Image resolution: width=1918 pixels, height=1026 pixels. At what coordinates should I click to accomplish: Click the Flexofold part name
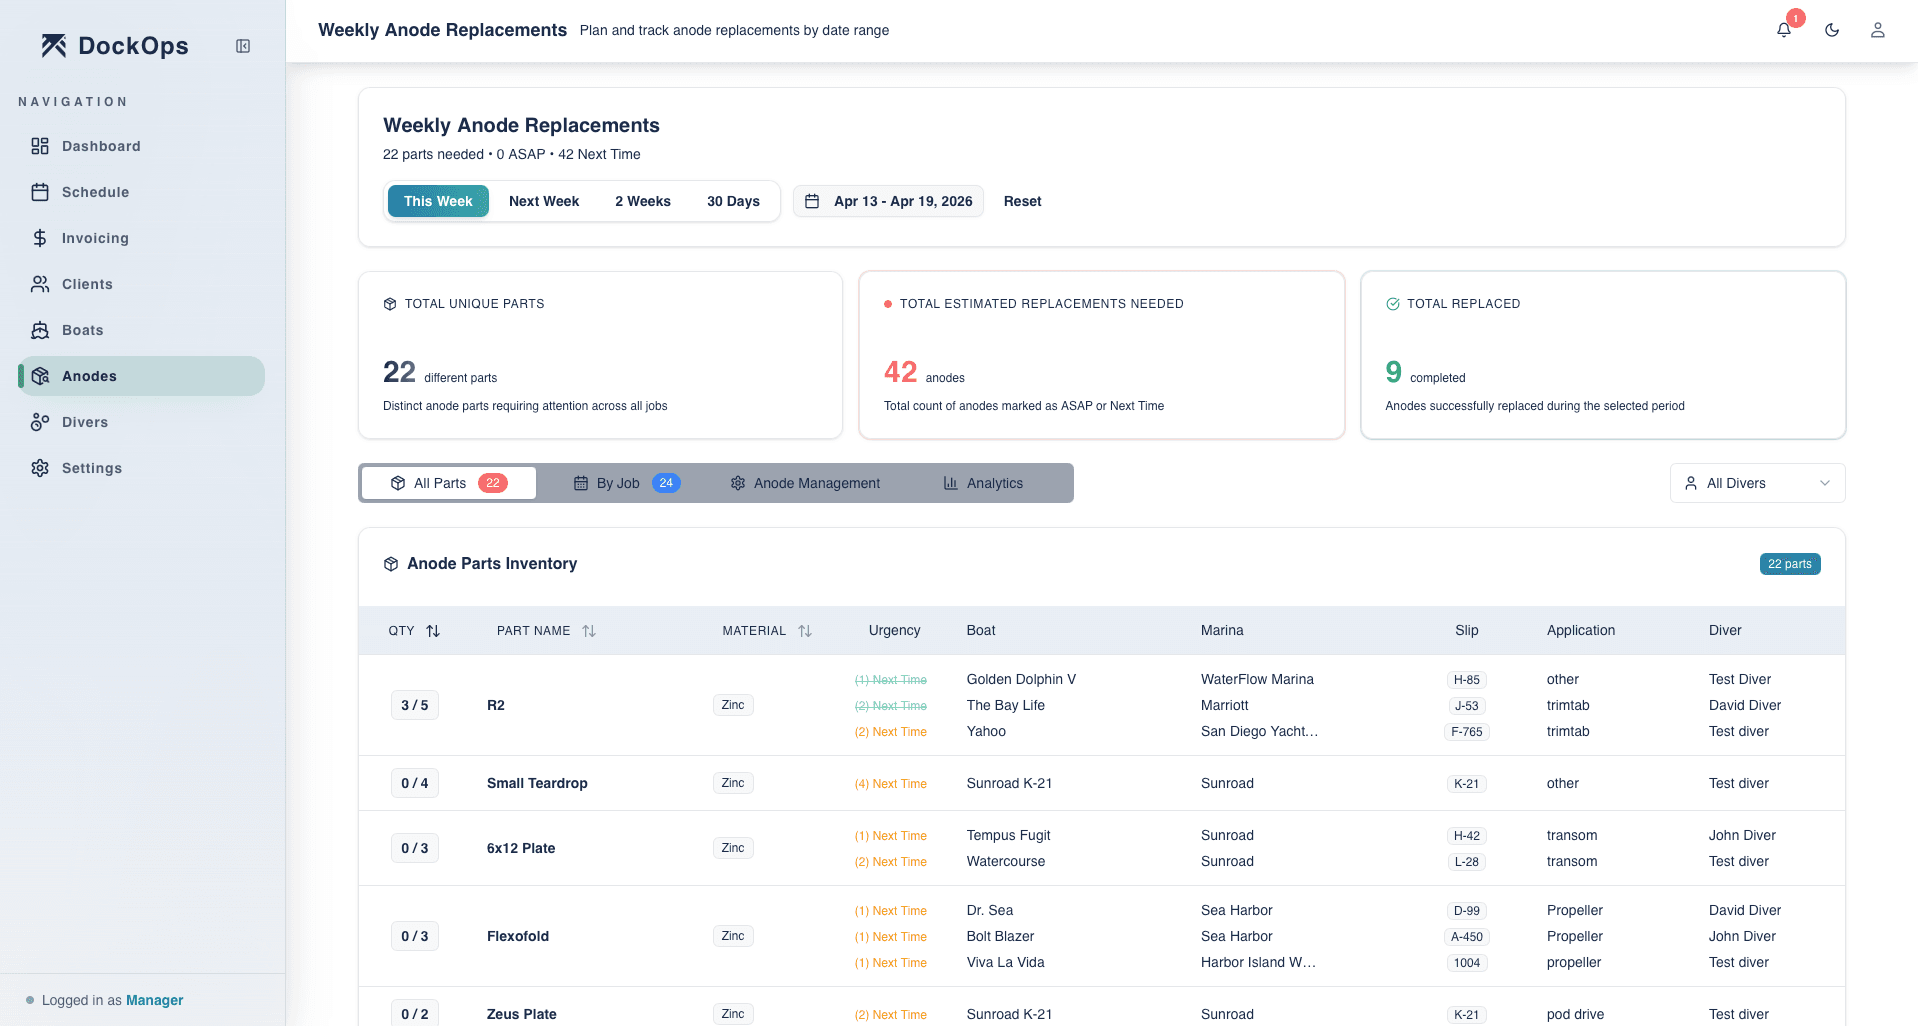point(518,936)
